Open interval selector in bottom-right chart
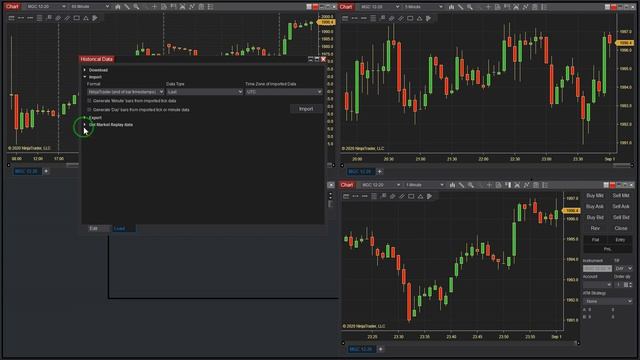The image size is (640, 360). (x=424, y=185)
